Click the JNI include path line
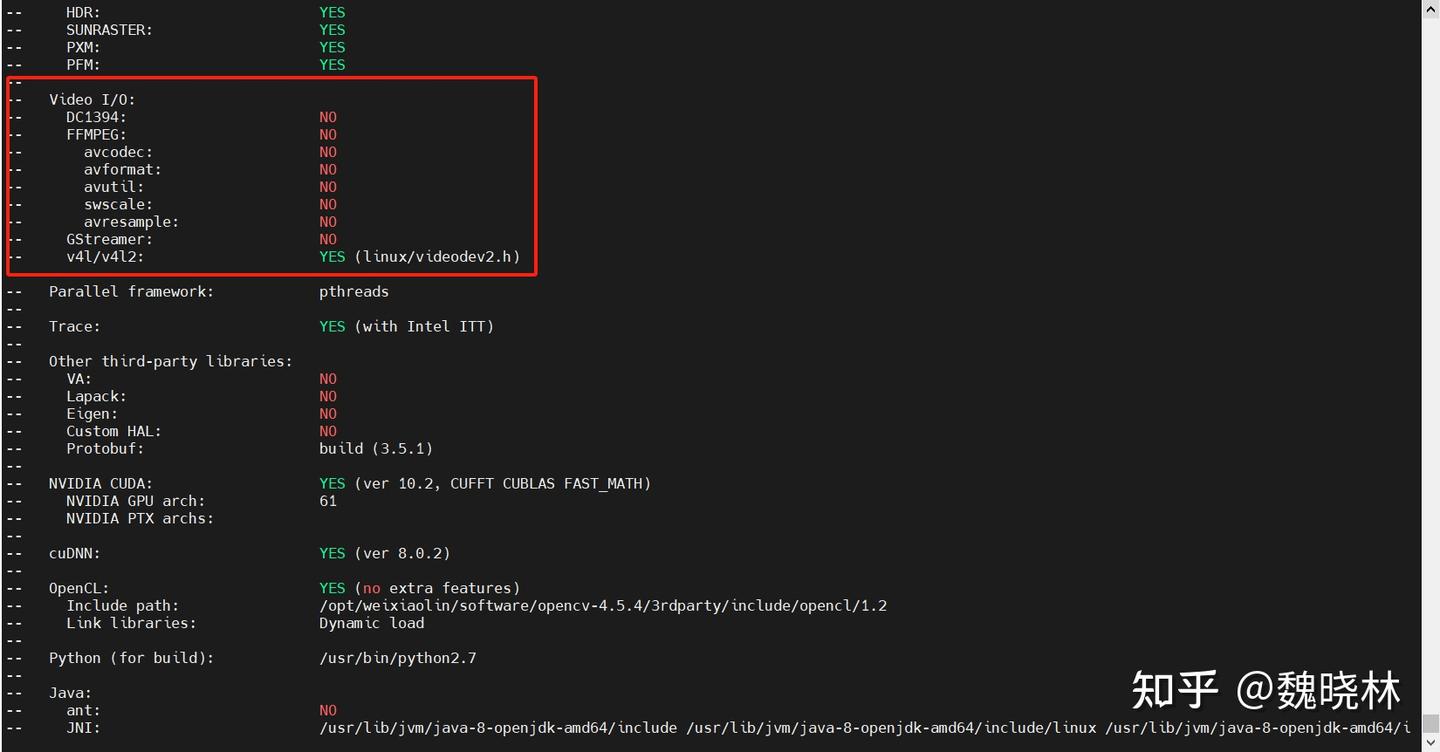 [865, 728]
